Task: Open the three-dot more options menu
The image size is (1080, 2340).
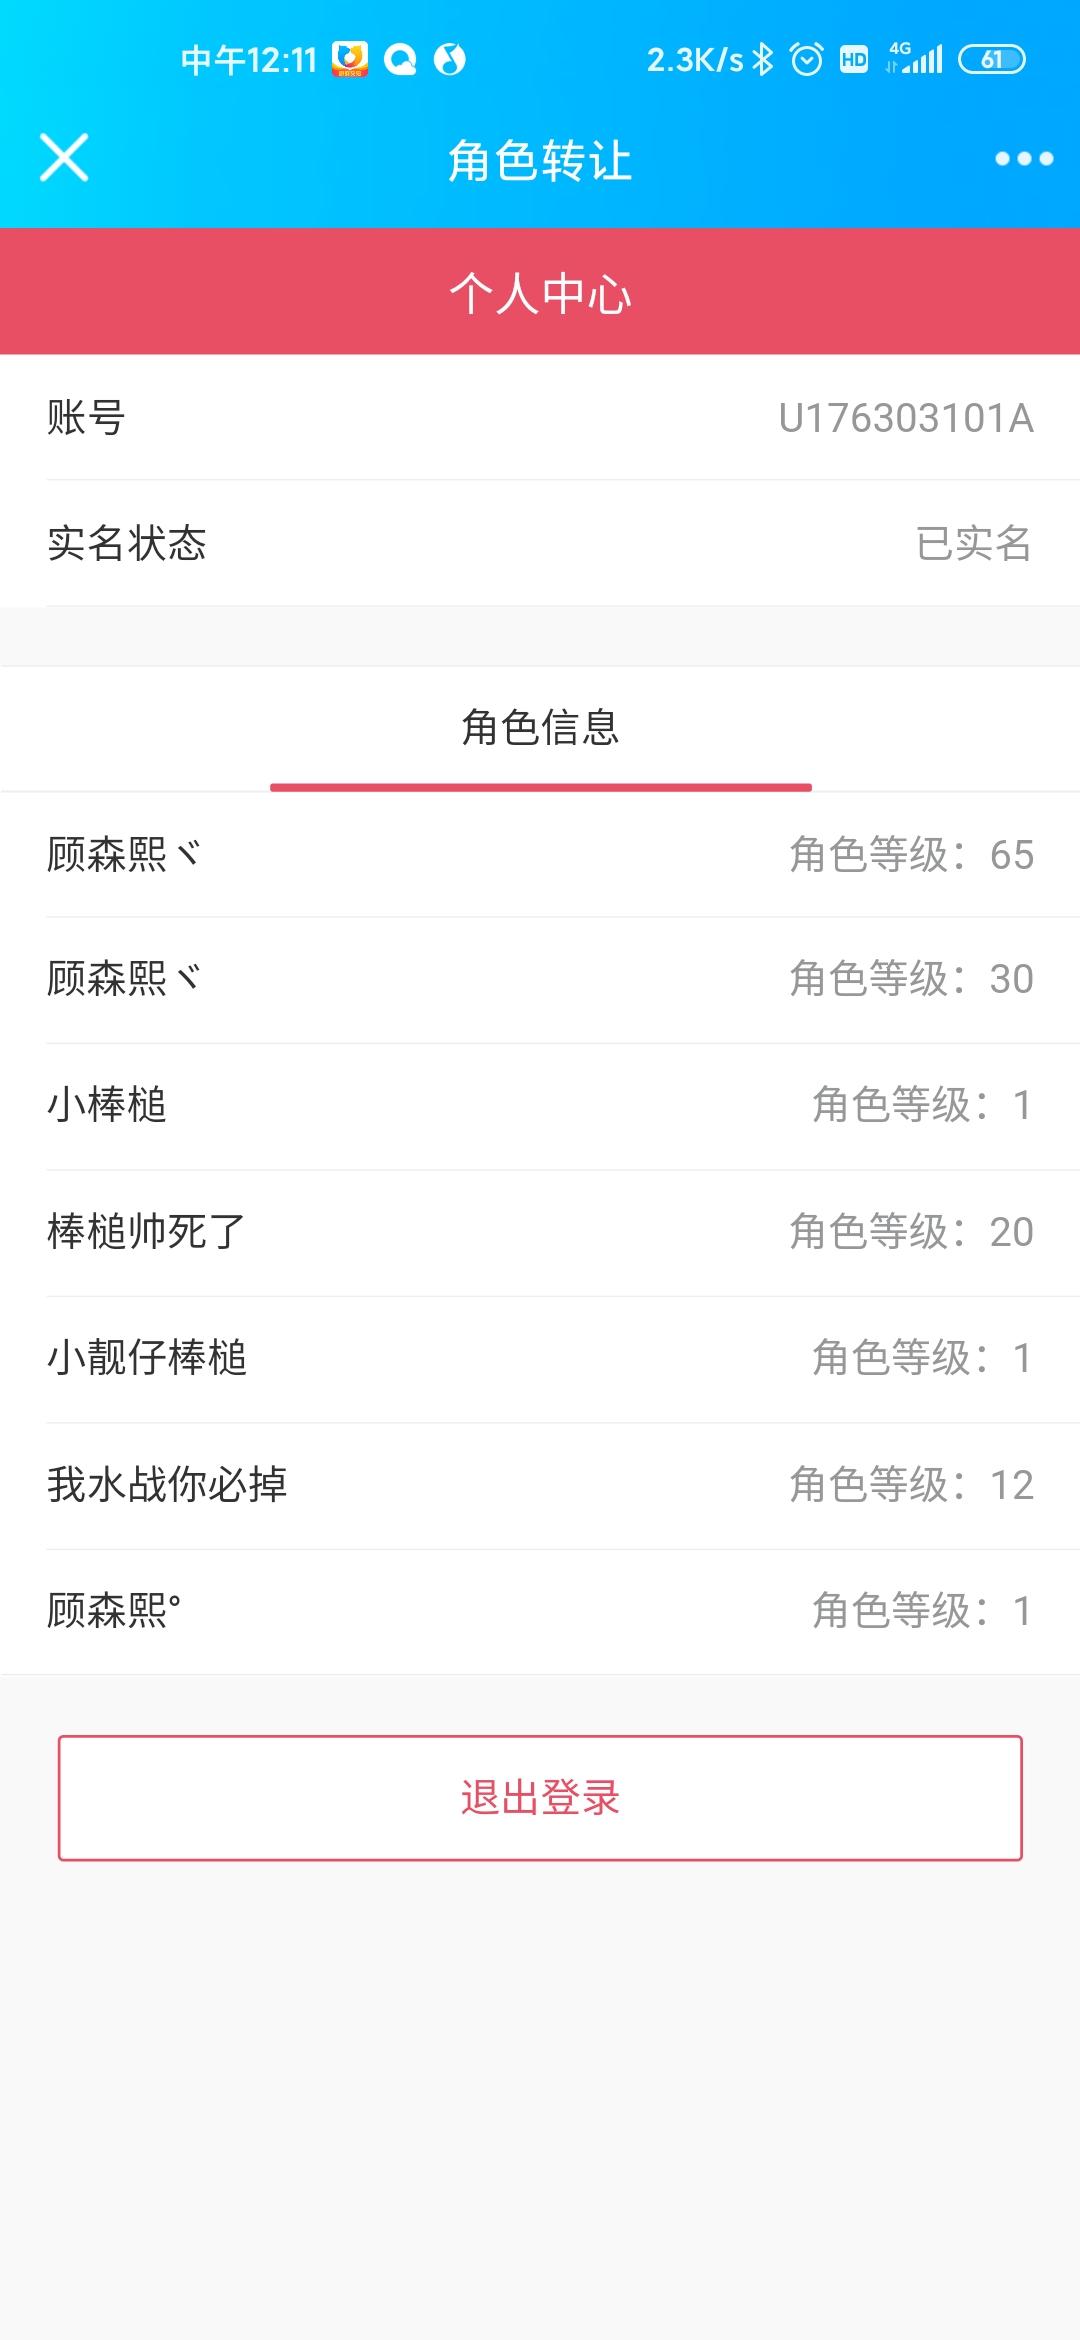Action: coord(1023,158)
